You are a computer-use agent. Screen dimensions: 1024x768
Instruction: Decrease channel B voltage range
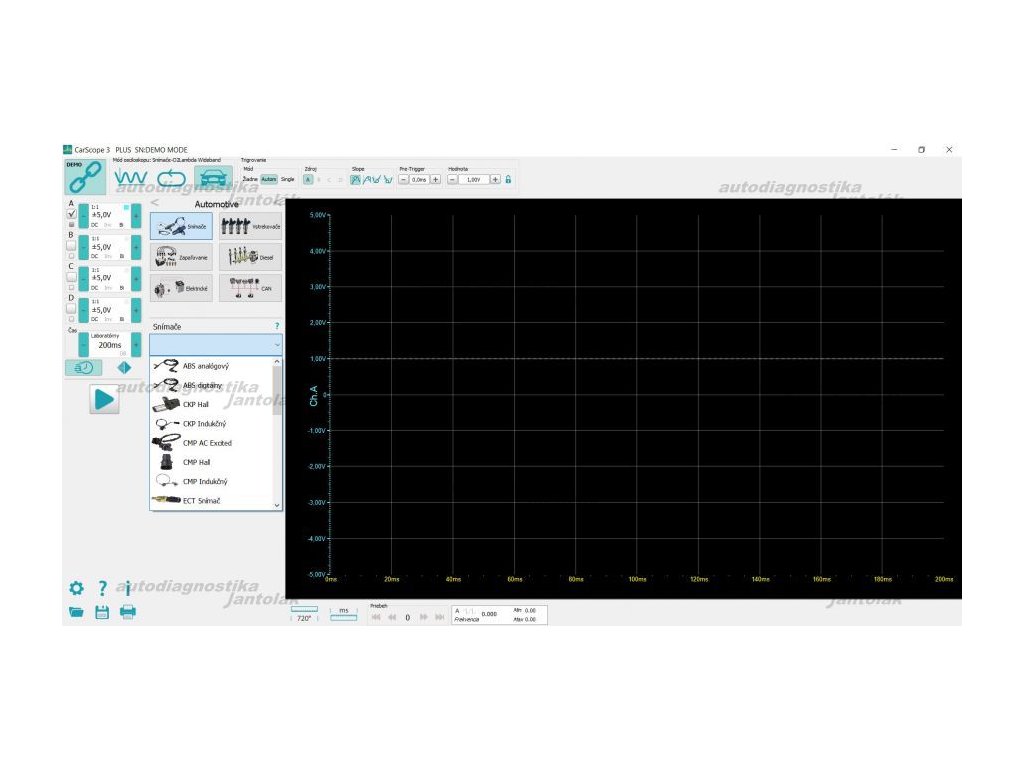point(84,247)
